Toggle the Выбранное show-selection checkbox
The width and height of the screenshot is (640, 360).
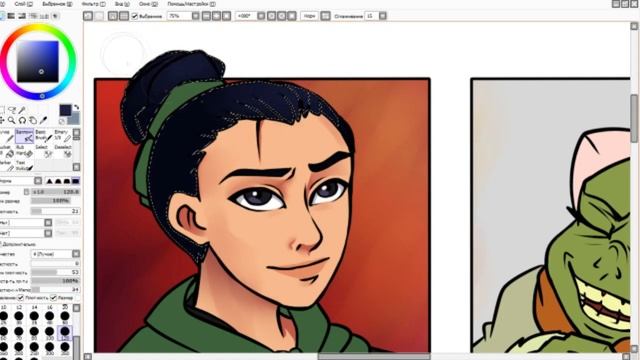134,16
